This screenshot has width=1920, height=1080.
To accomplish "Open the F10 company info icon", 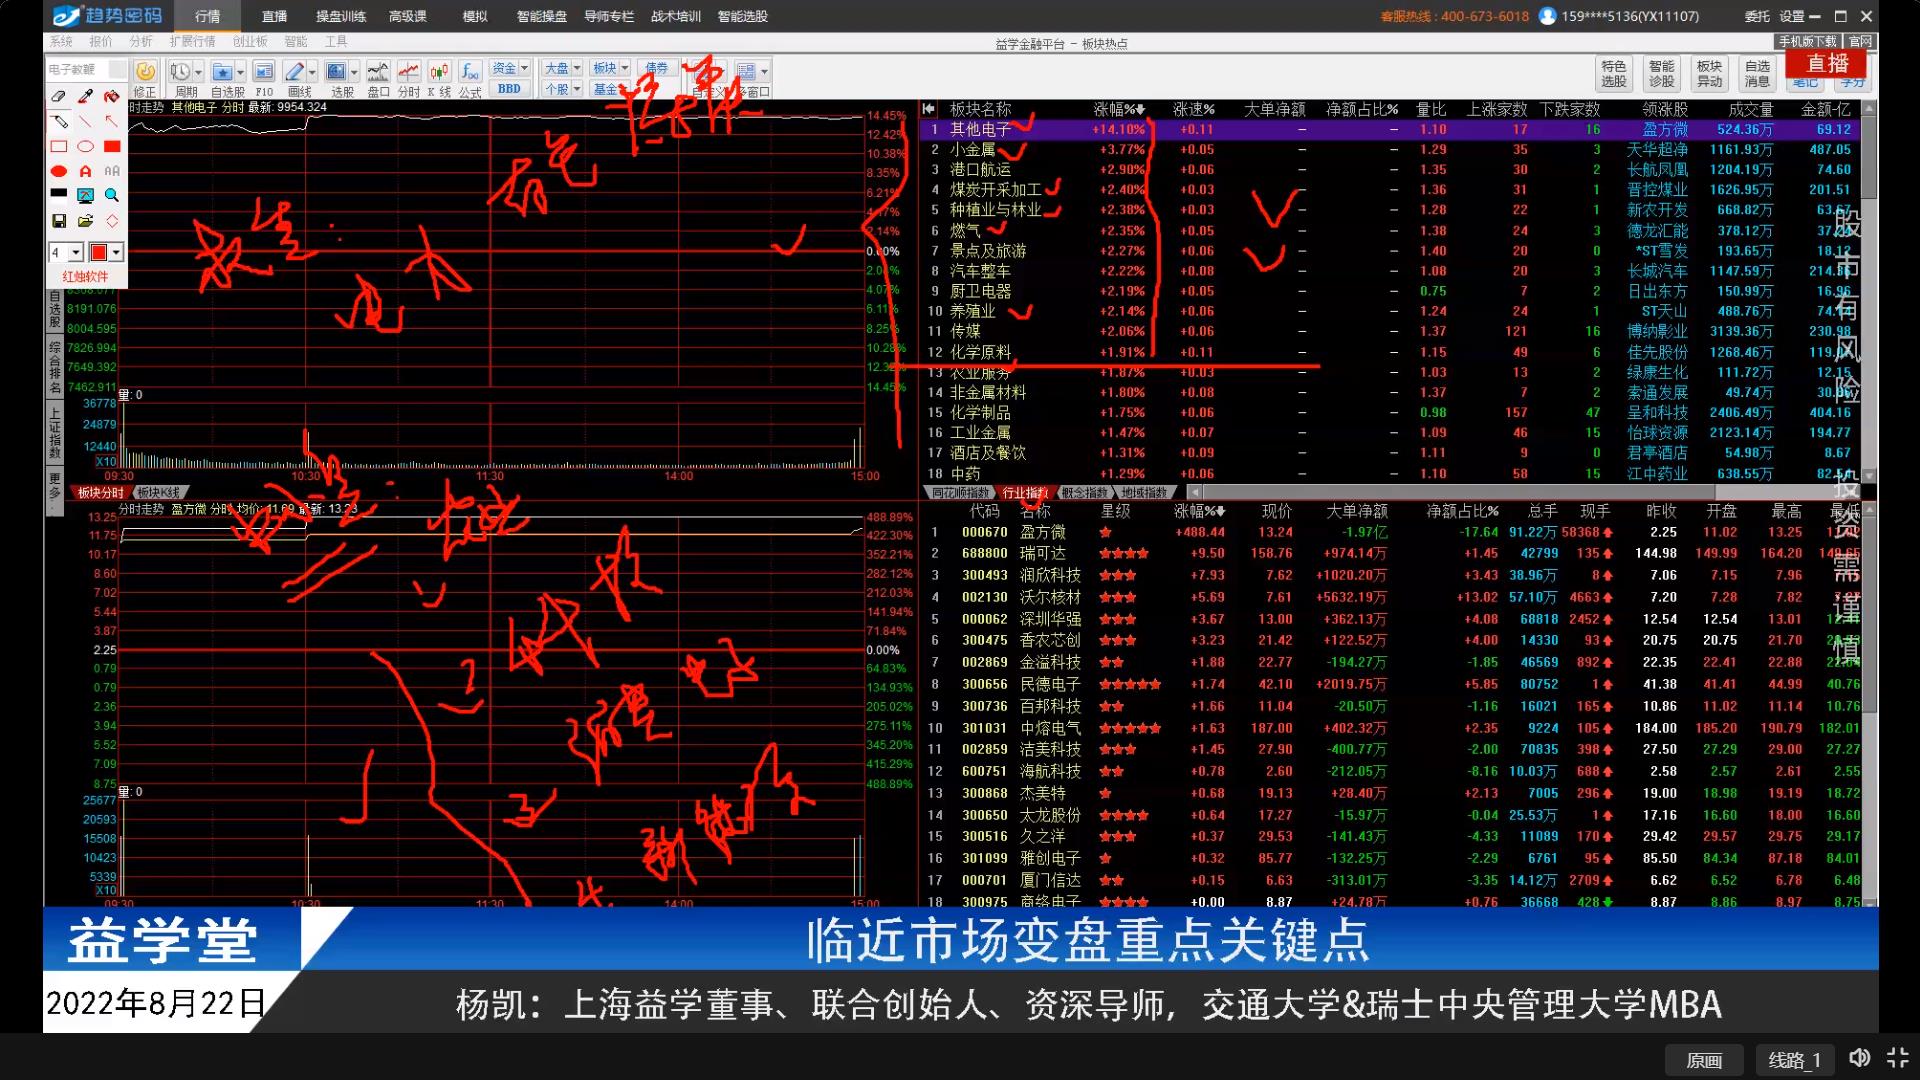I will tap(264, 78).
